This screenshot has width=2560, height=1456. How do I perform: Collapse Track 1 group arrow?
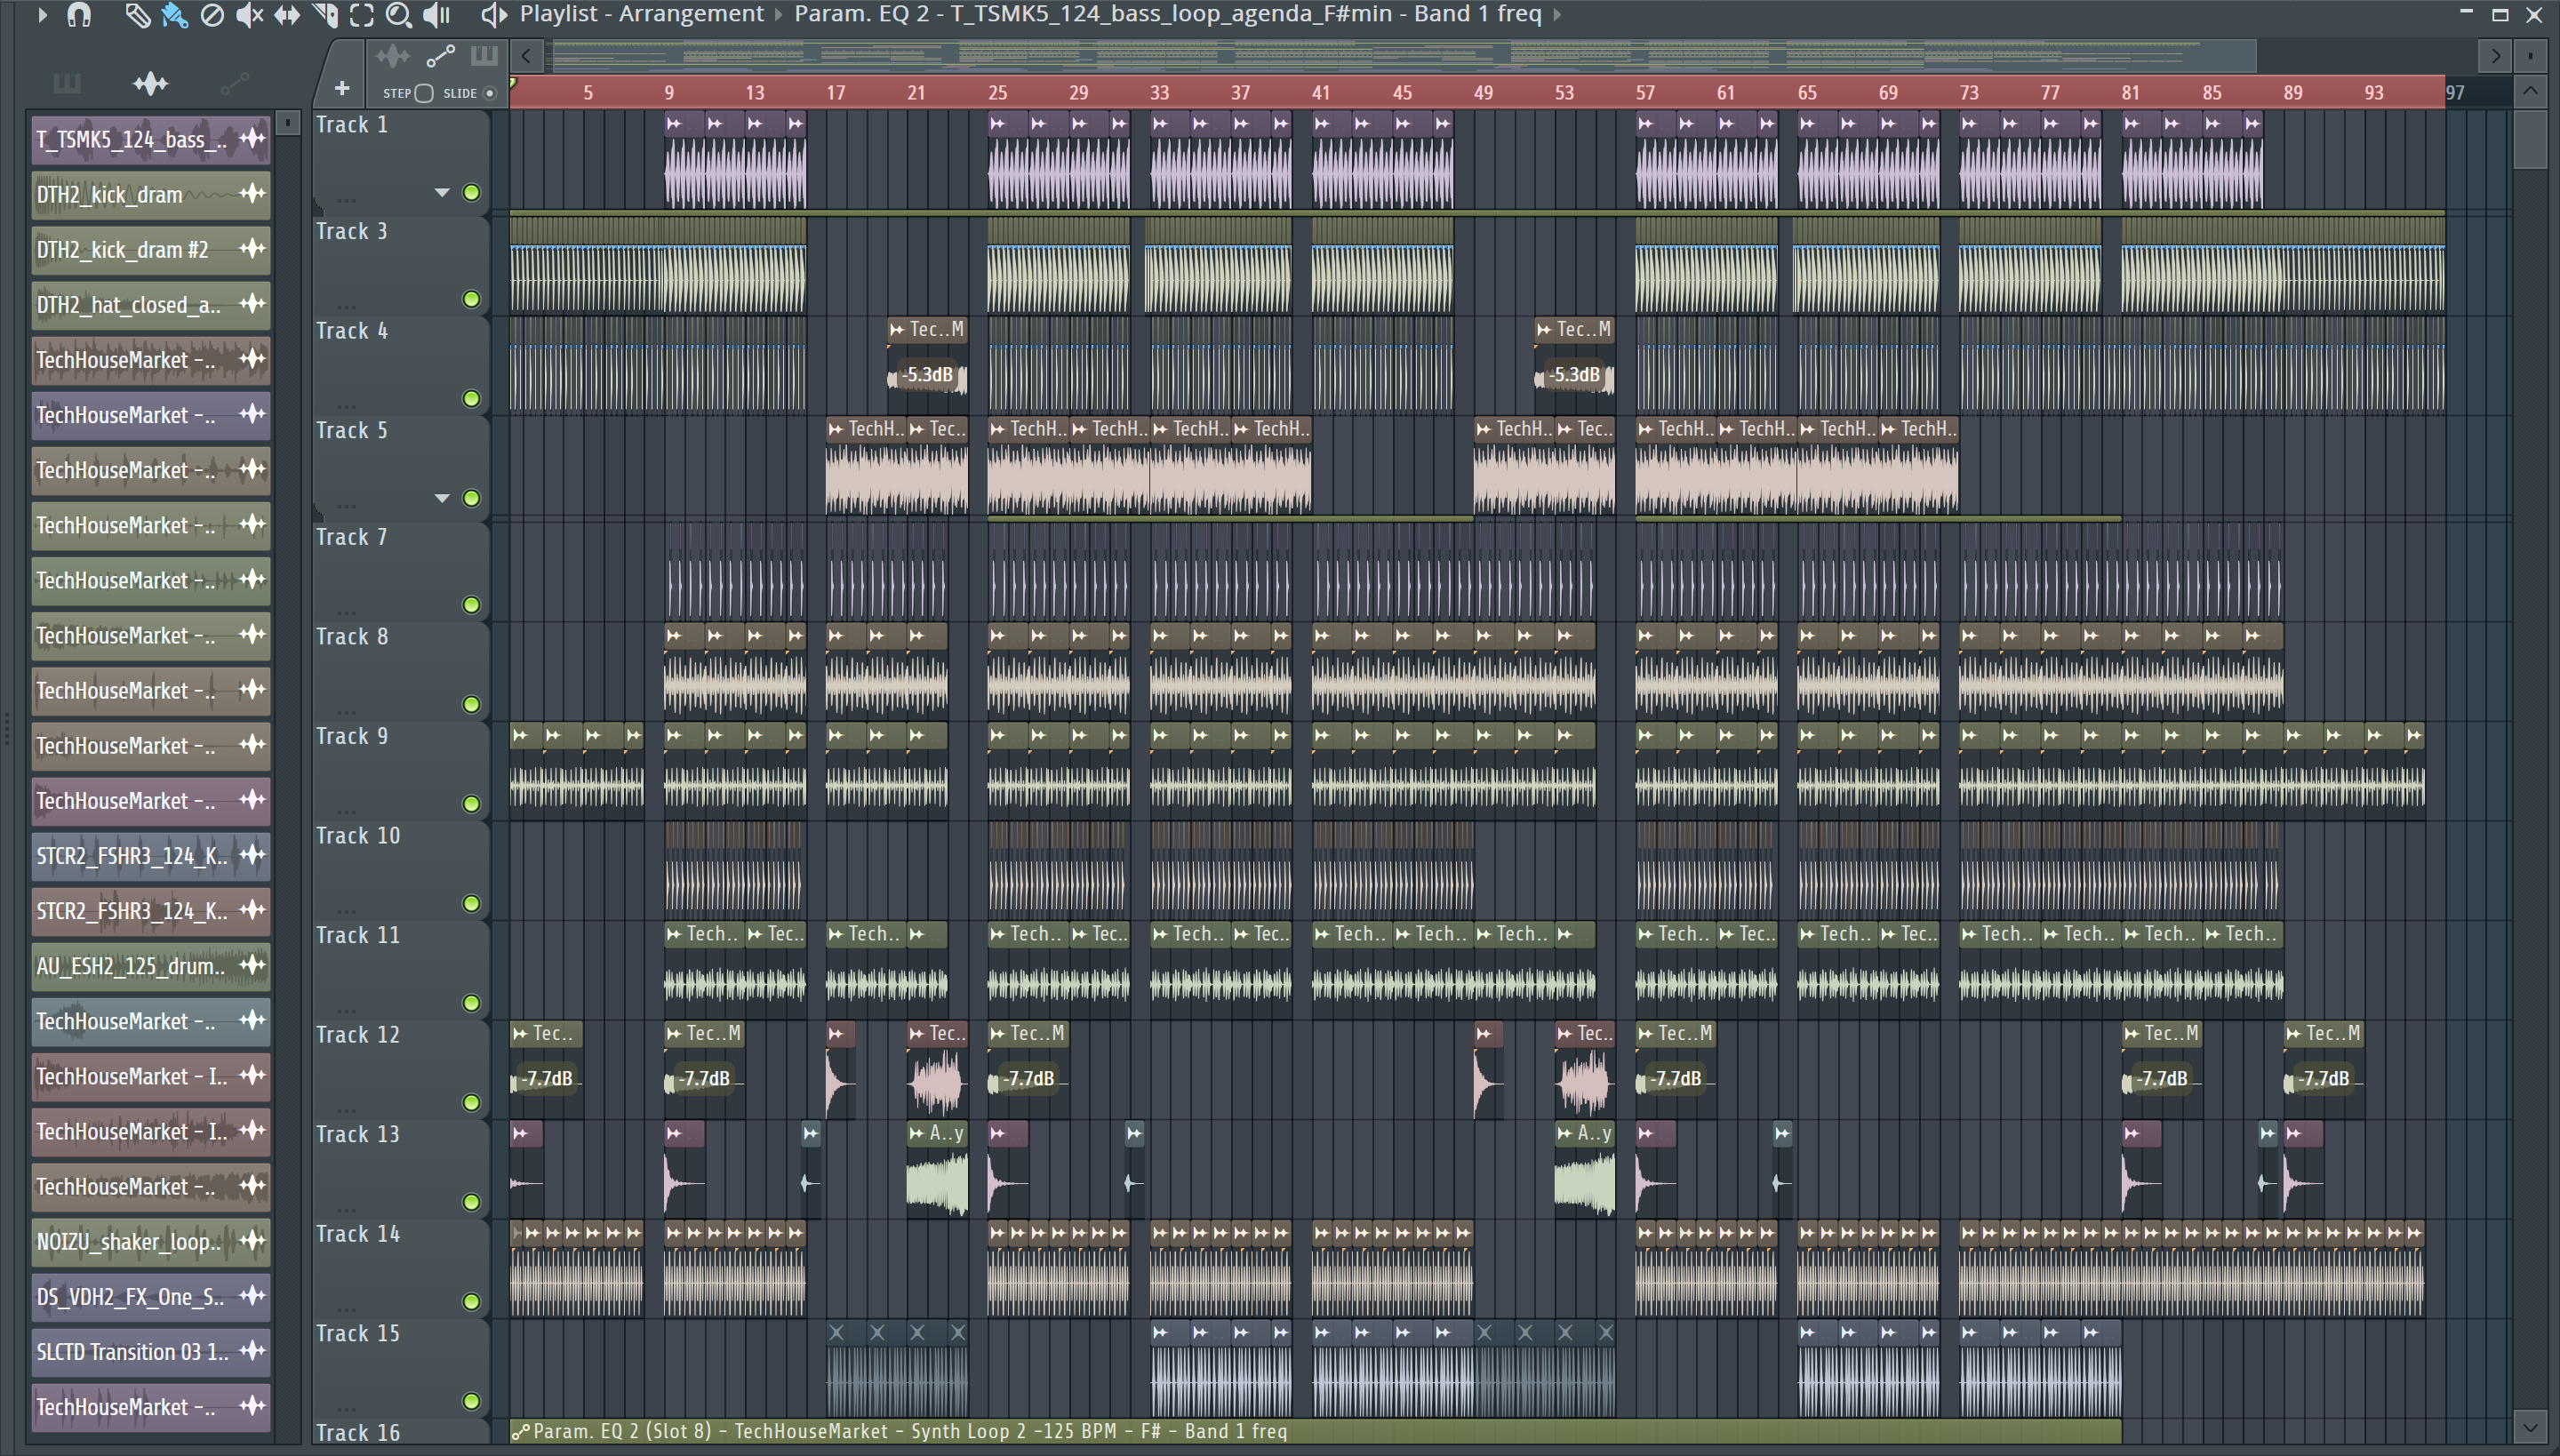coord(441,192)
